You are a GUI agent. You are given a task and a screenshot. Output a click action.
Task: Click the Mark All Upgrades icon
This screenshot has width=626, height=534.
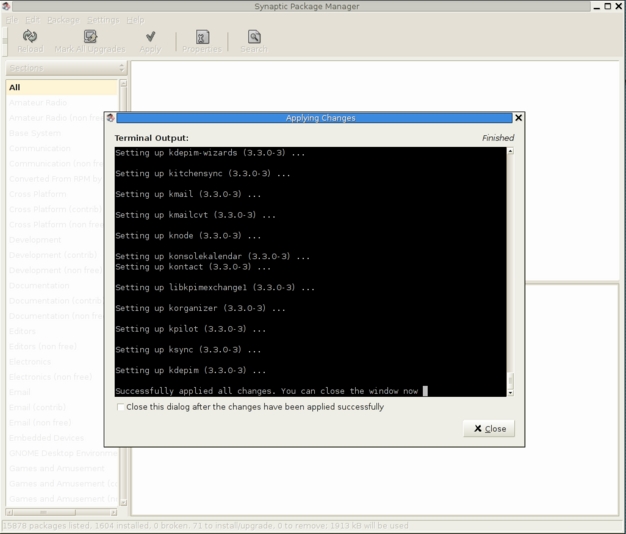point(90,37)
